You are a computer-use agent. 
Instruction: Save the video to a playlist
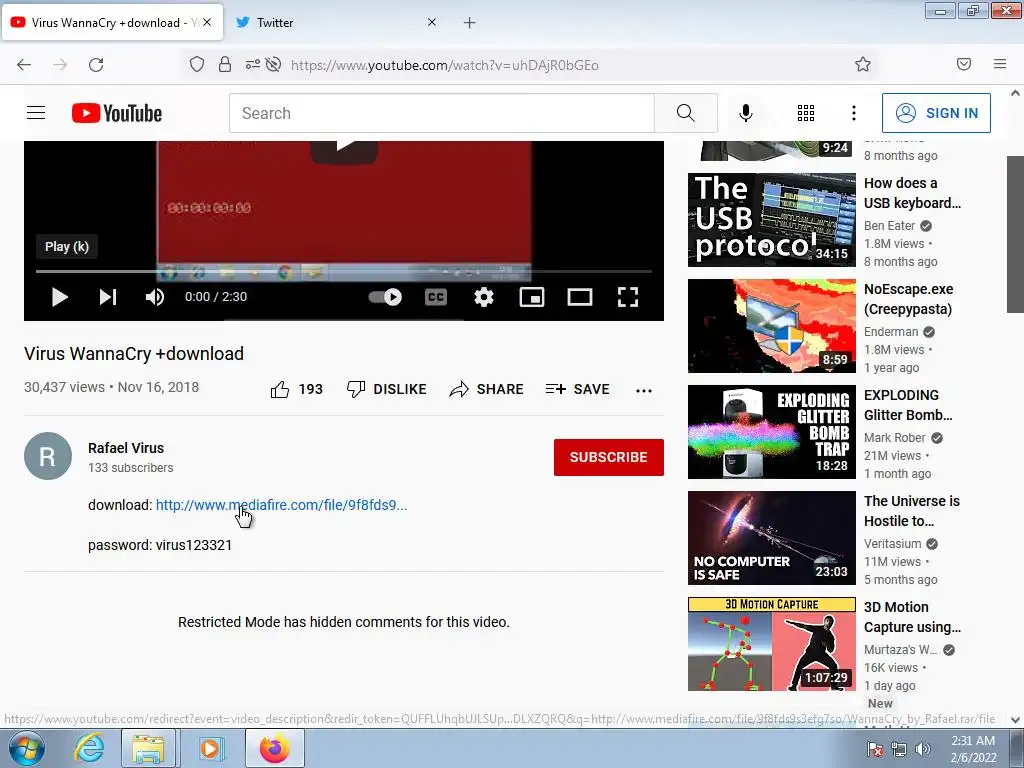tap(578, 389)
